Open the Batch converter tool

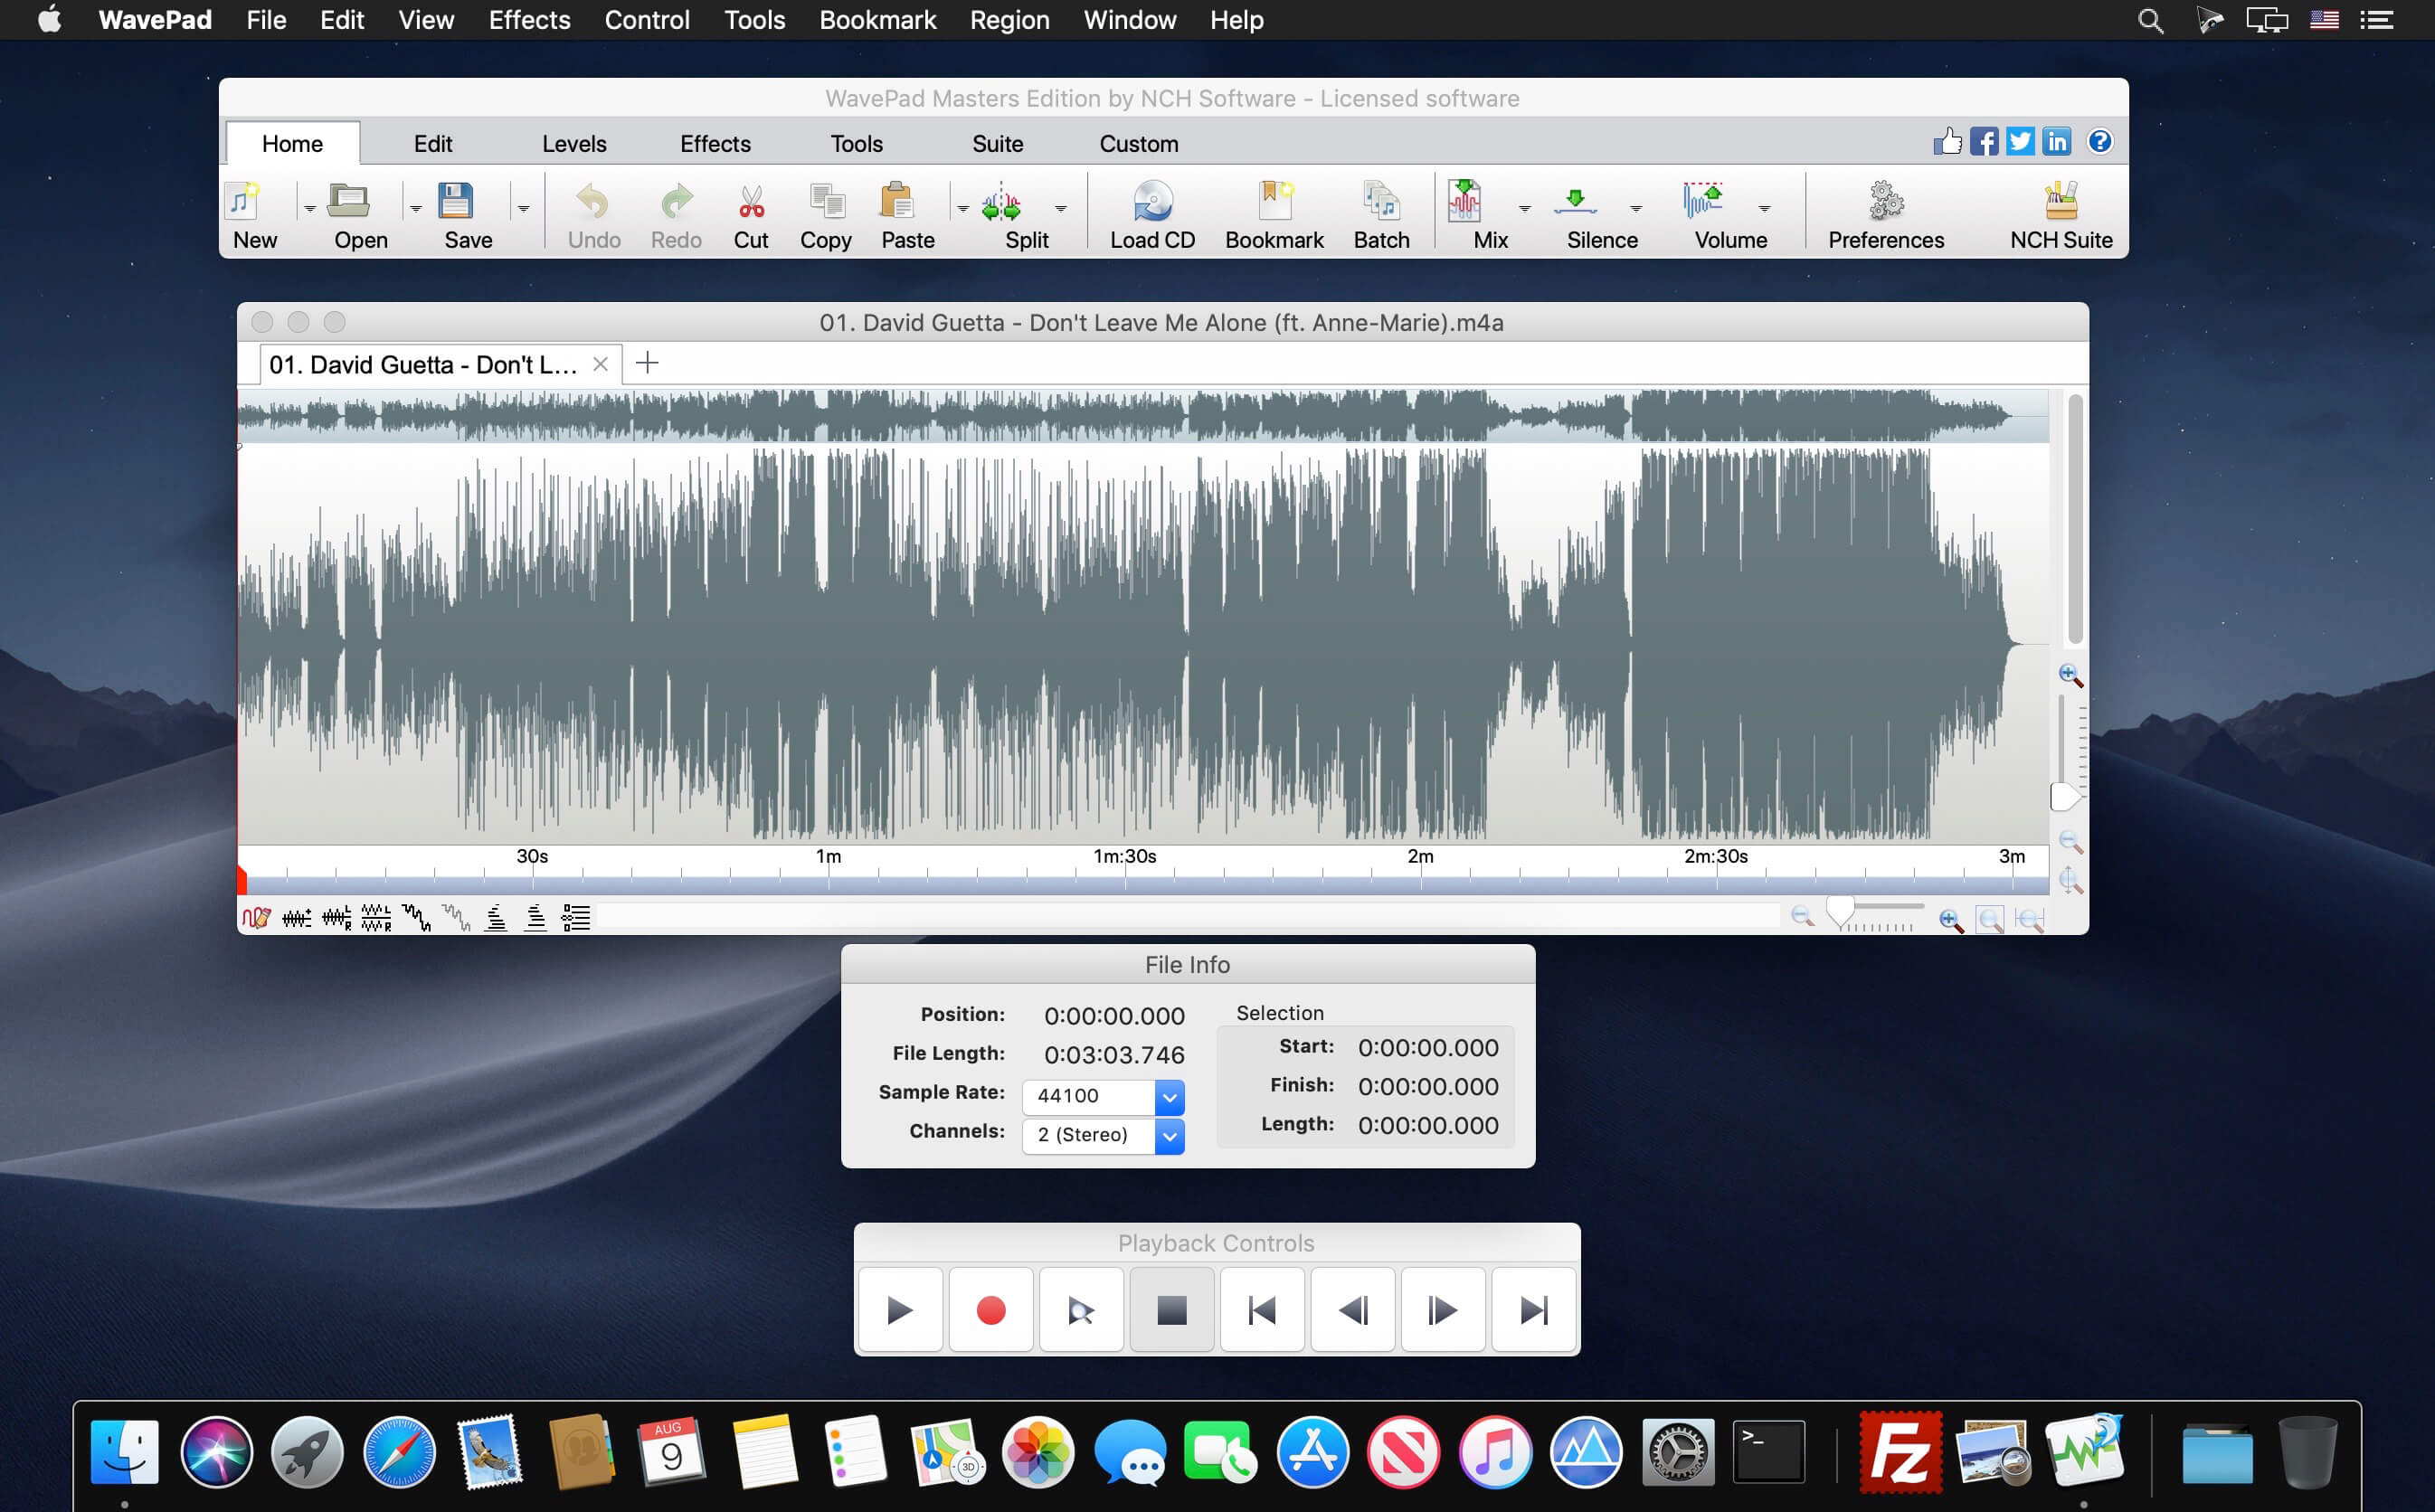[1381, 203]
